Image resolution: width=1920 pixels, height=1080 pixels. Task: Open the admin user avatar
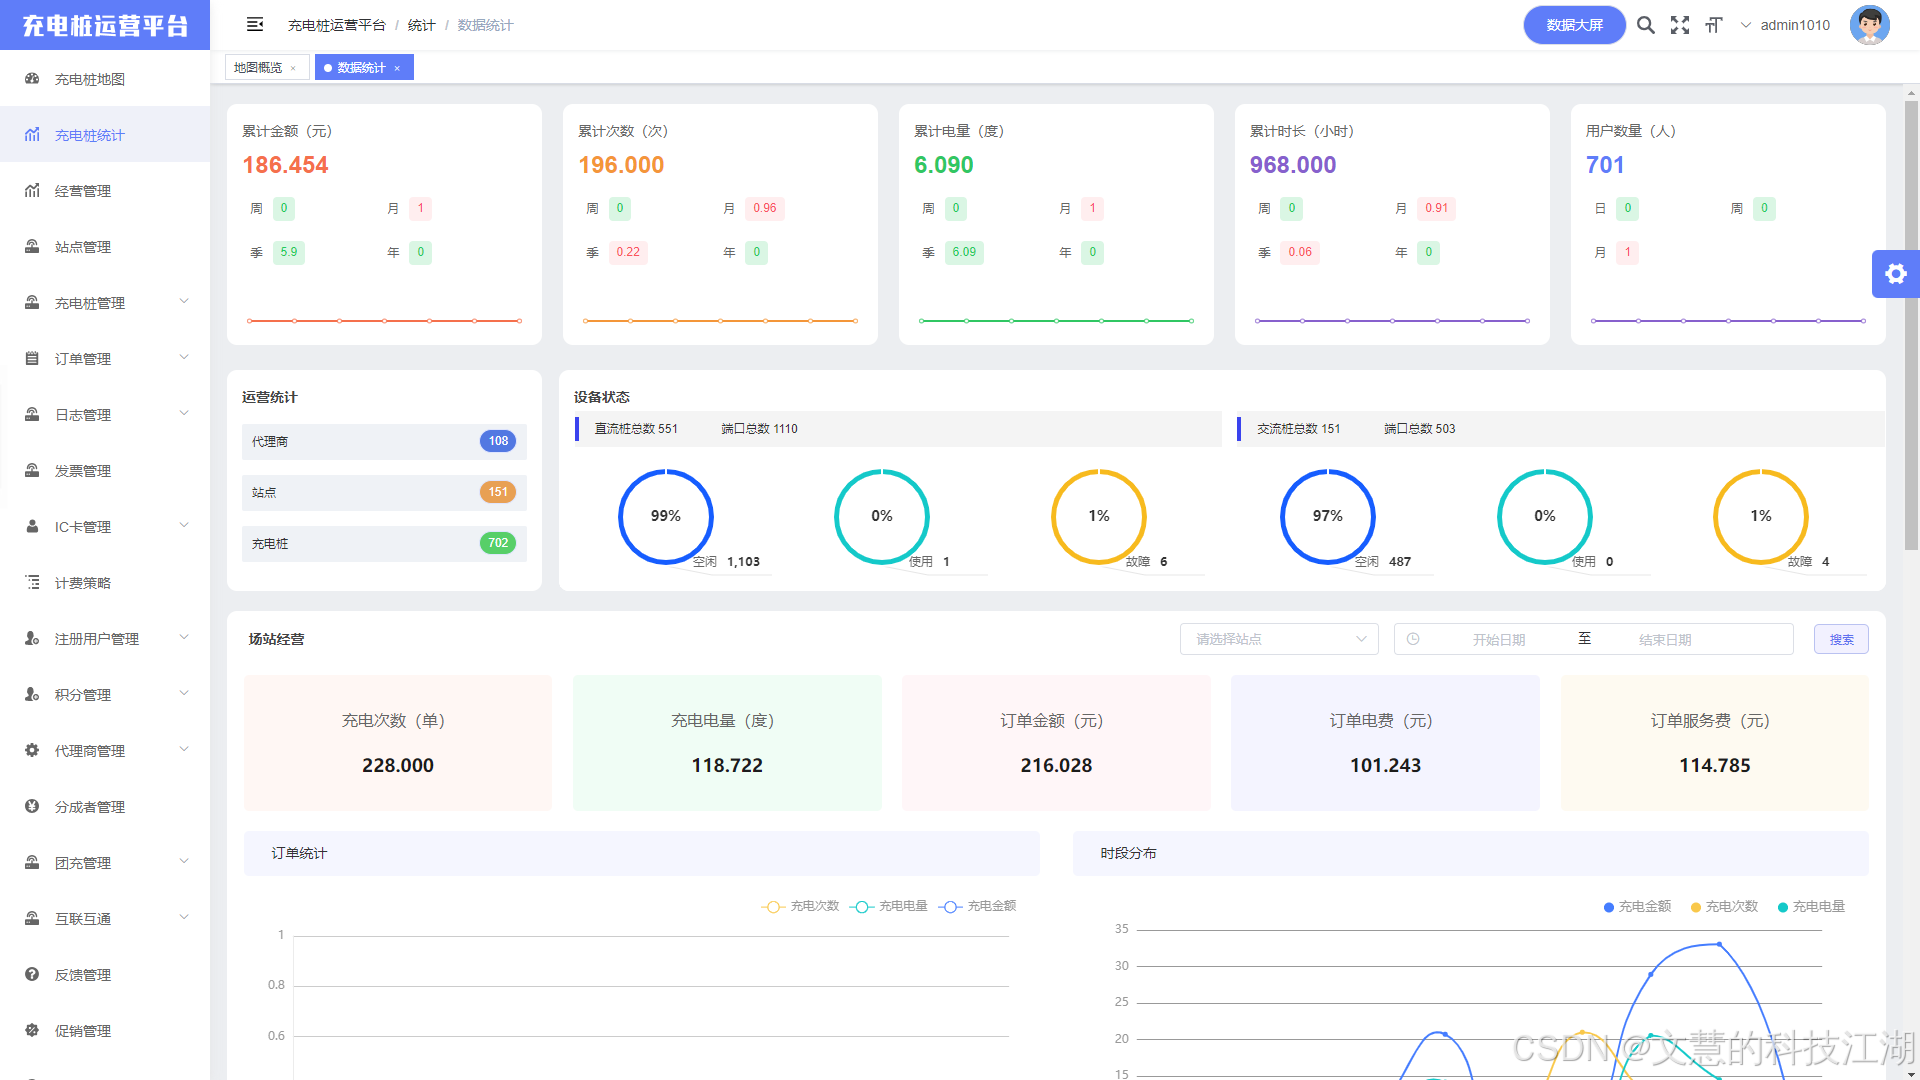[1869, 25]
